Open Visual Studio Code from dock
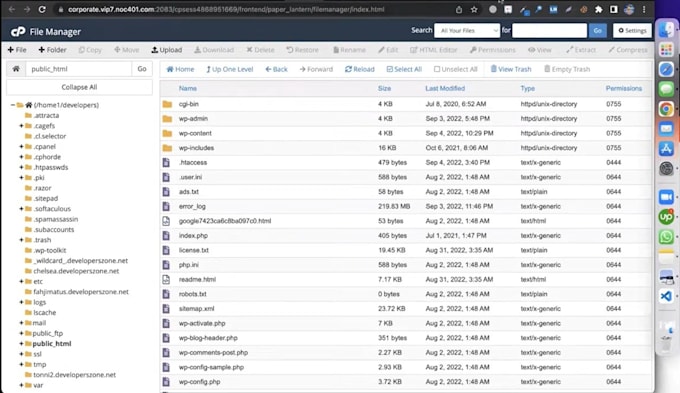 coord(666,296)
